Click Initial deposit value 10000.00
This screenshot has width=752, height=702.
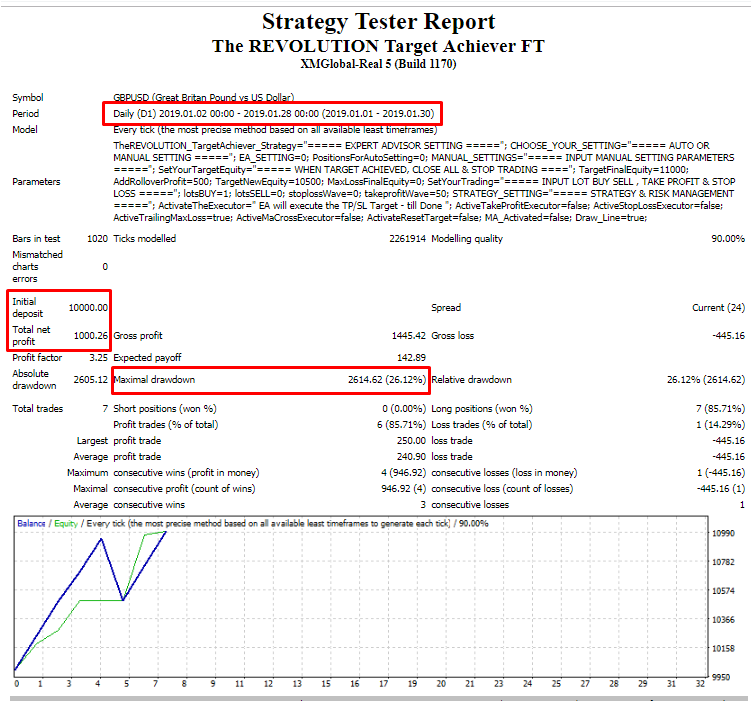88,307
